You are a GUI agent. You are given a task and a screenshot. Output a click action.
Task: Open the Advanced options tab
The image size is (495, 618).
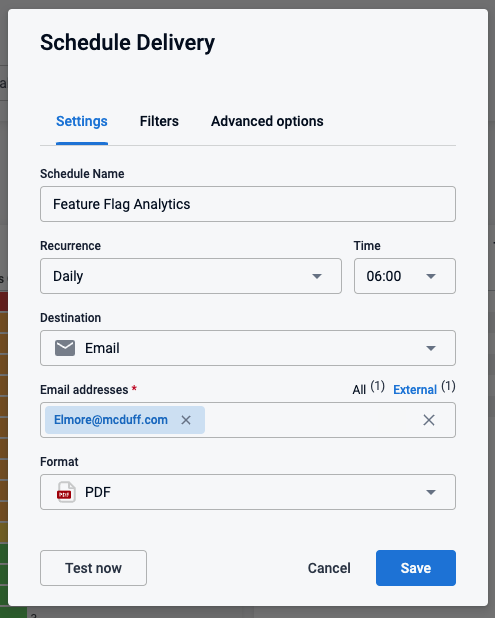coord(267,121)
